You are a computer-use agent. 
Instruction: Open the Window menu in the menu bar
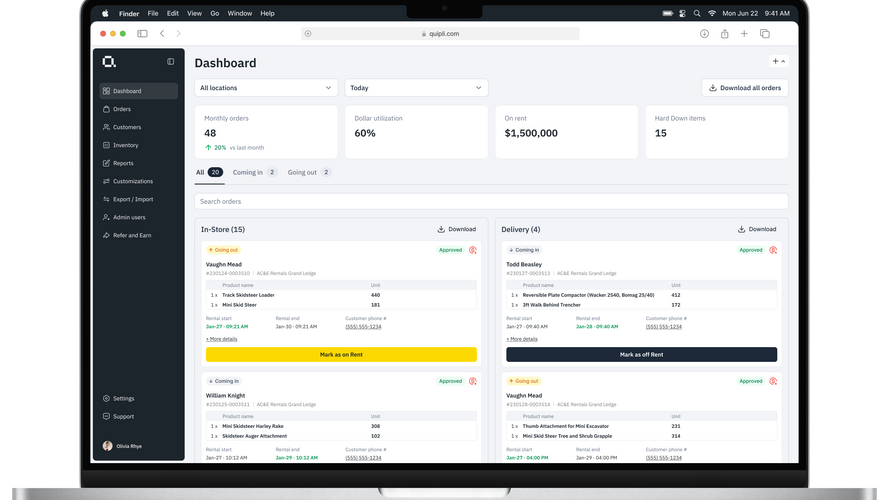point(239,13)
